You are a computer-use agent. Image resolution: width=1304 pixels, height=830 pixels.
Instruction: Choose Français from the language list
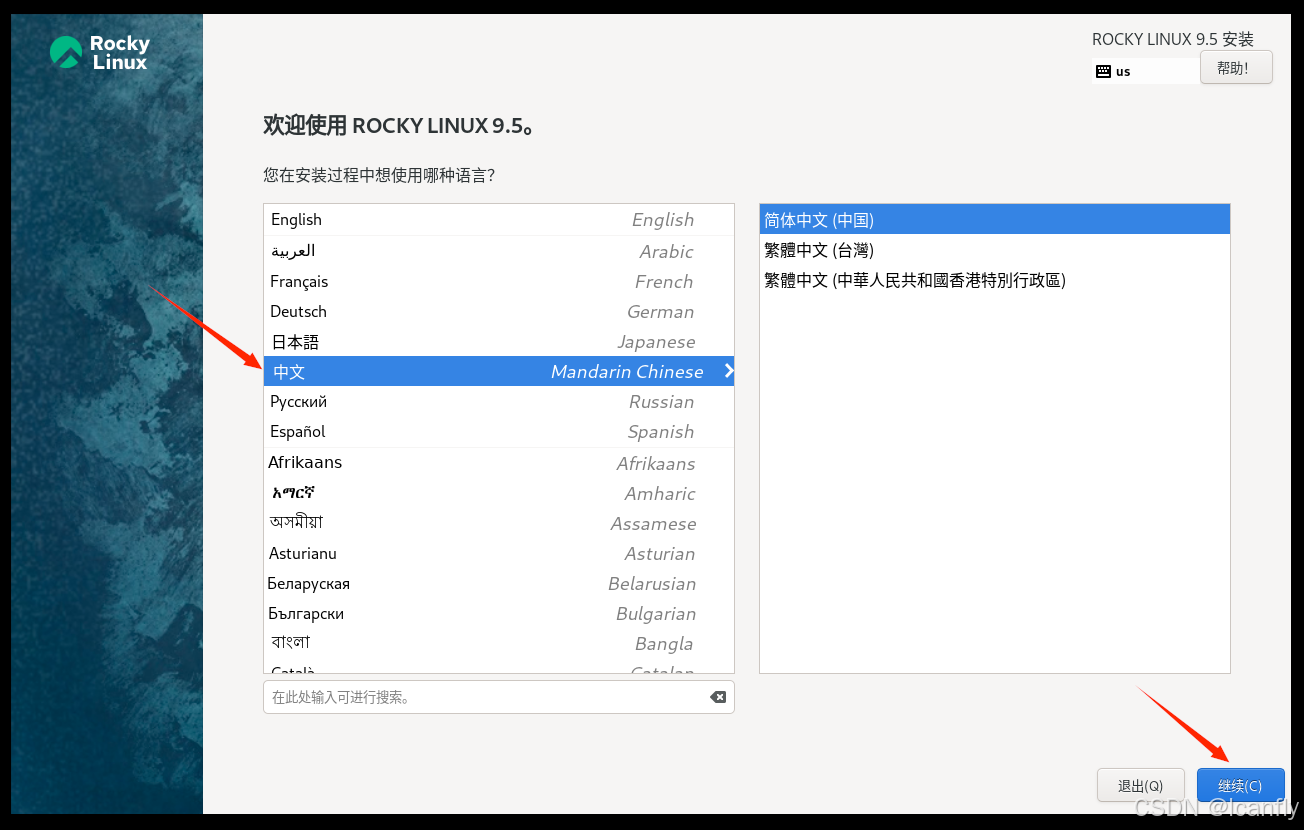tap(499, 281)
